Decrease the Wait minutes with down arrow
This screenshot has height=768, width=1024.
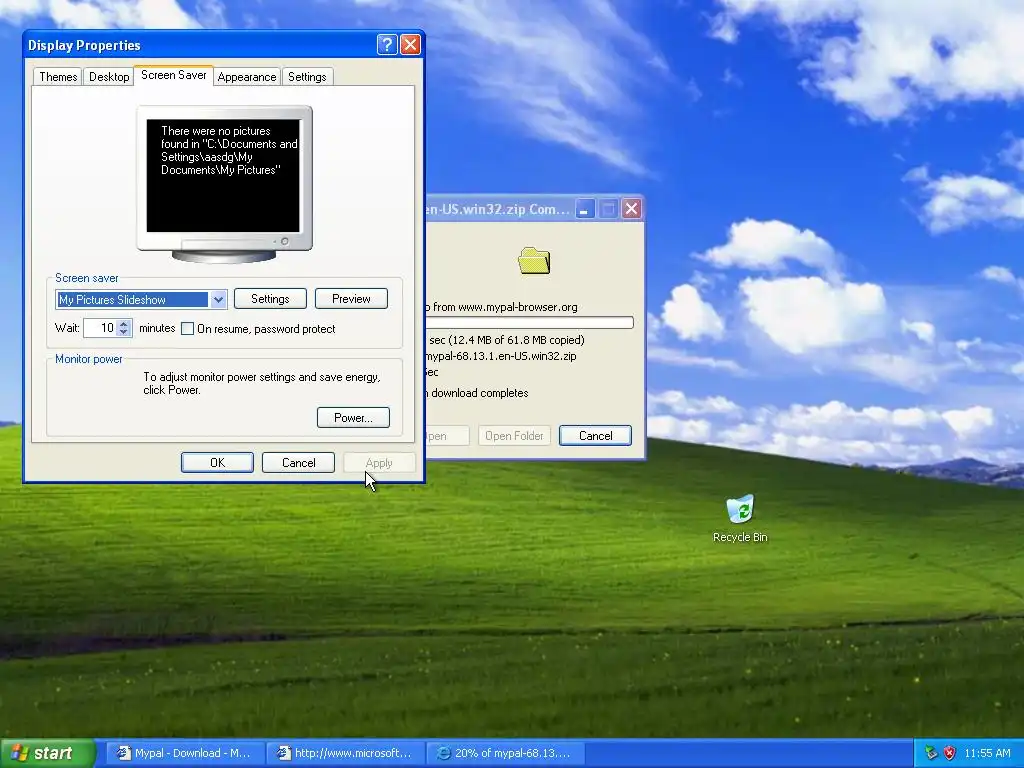point(124,332)
